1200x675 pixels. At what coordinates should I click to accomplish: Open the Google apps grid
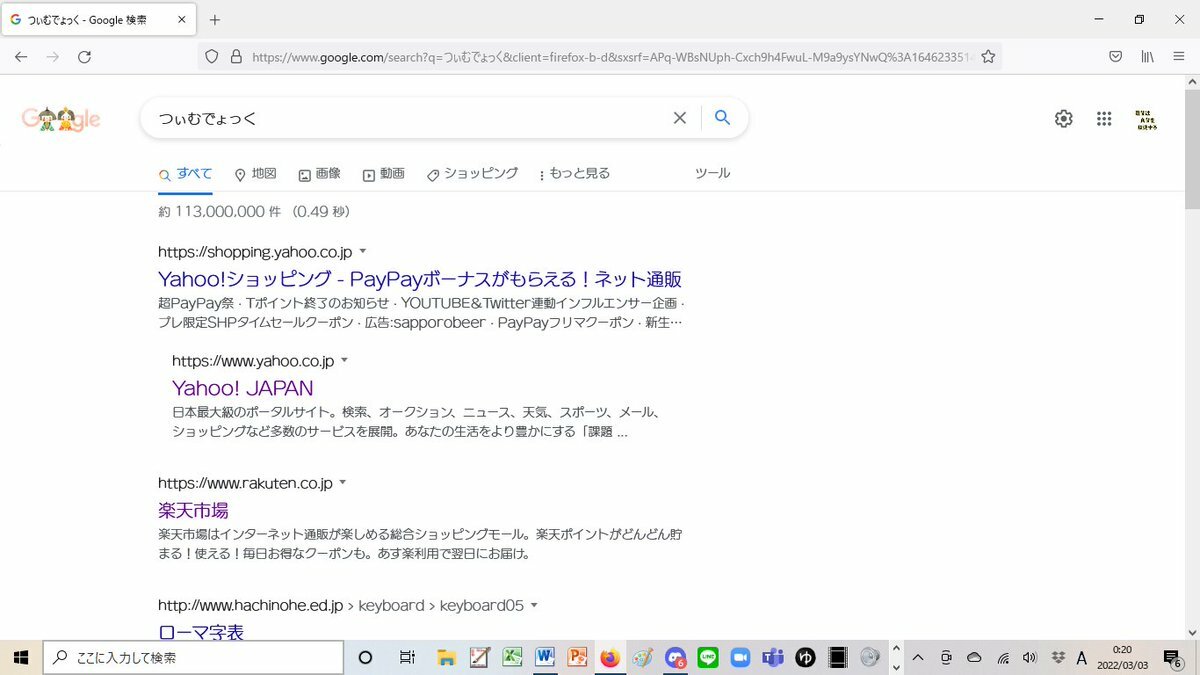(1104, 119)
